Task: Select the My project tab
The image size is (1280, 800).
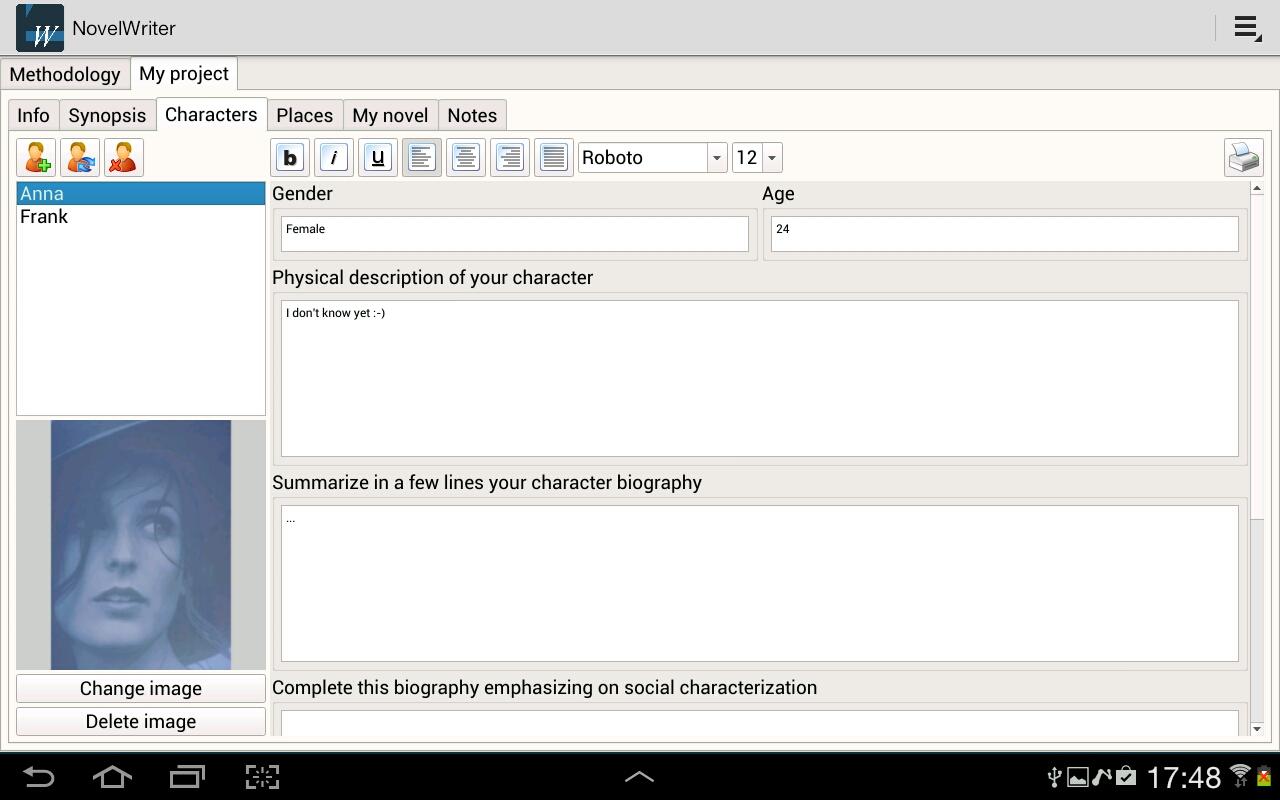Action: [184, 74]
